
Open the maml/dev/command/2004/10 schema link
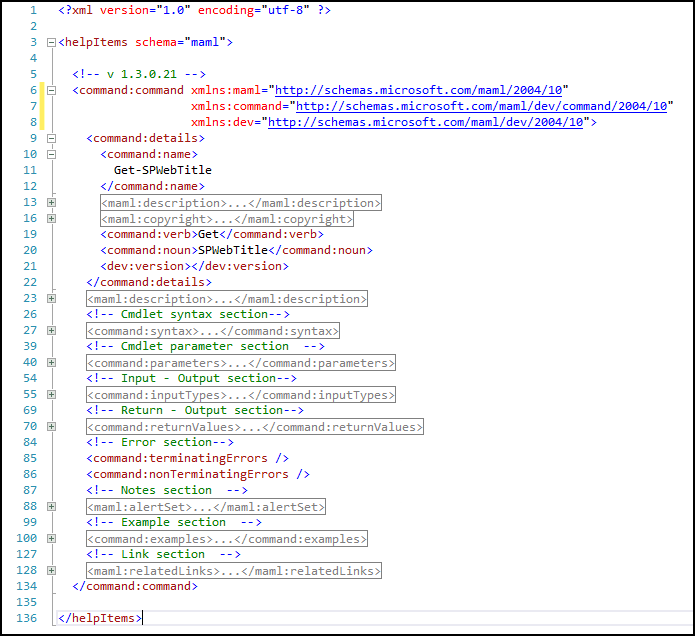coord(481,106)
